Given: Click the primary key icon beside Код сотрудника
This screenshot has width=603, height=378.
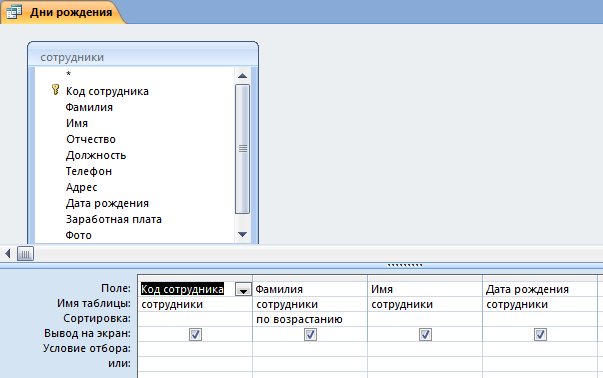Looking at the screenshot, I should click(55, 90).
